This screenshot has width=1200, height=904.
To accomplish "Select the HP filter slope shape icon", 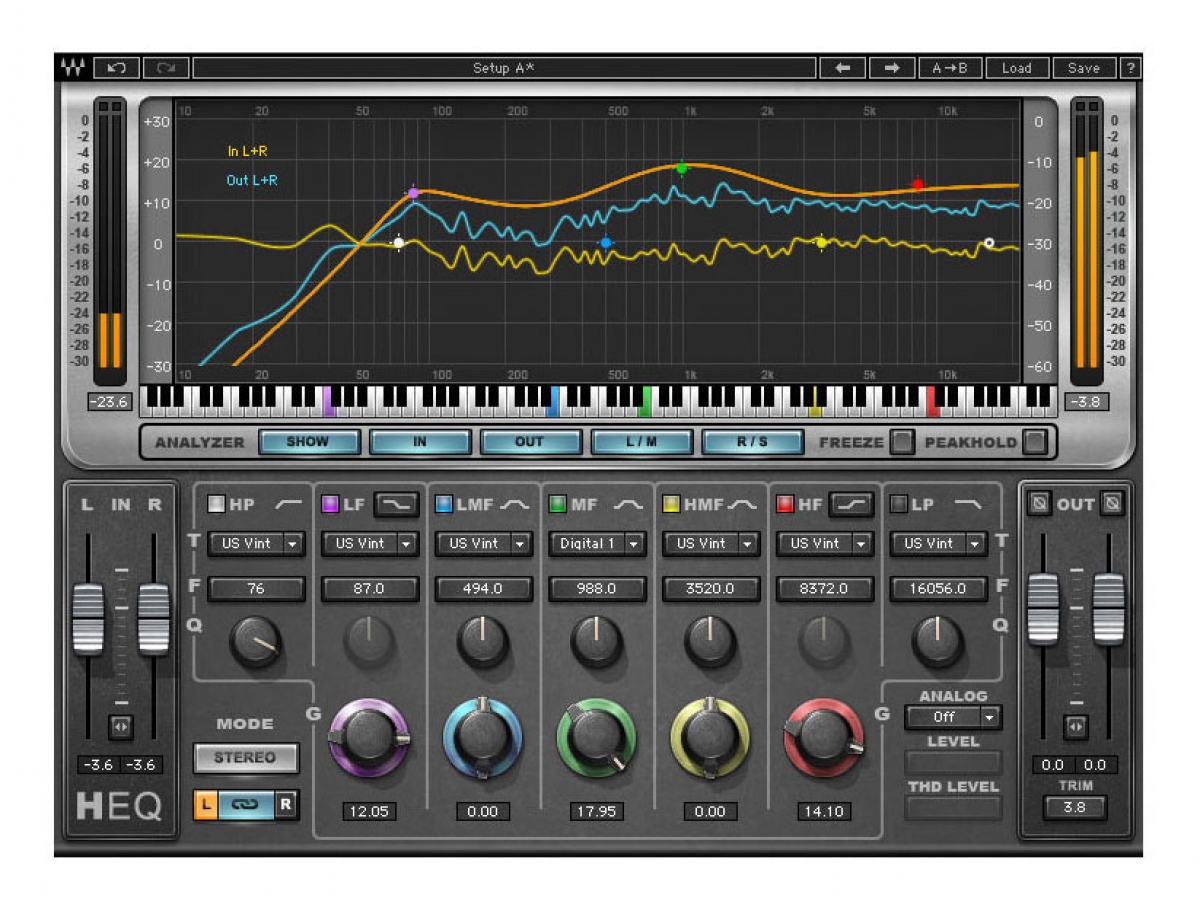I will pos(288,505).
